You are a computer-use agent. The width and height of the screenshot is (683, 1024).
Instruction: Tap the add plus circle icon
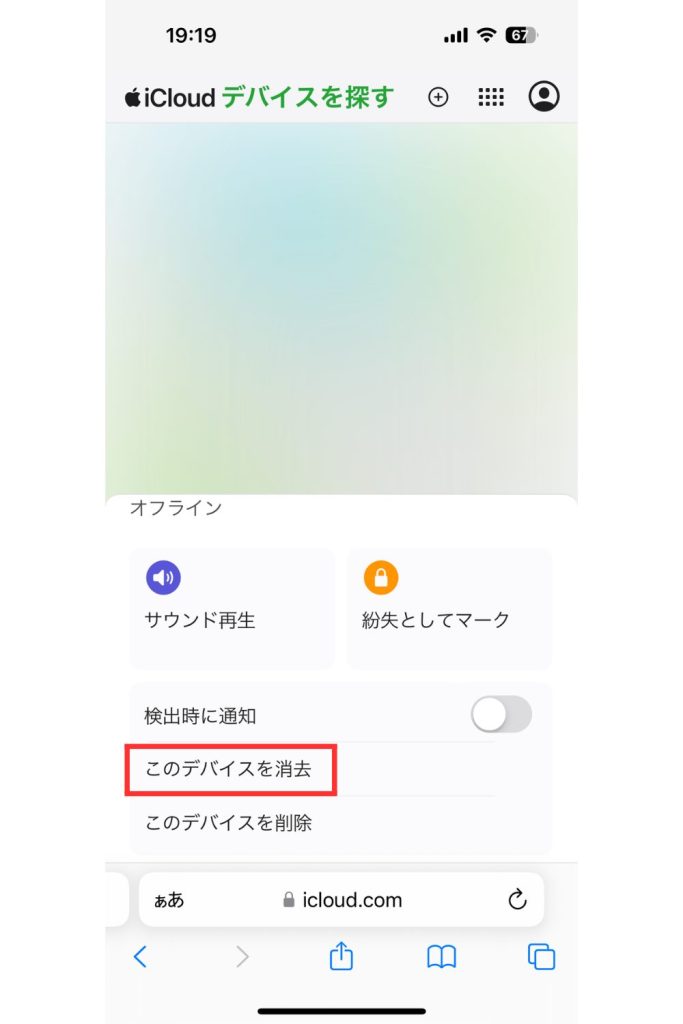(438, 97)
